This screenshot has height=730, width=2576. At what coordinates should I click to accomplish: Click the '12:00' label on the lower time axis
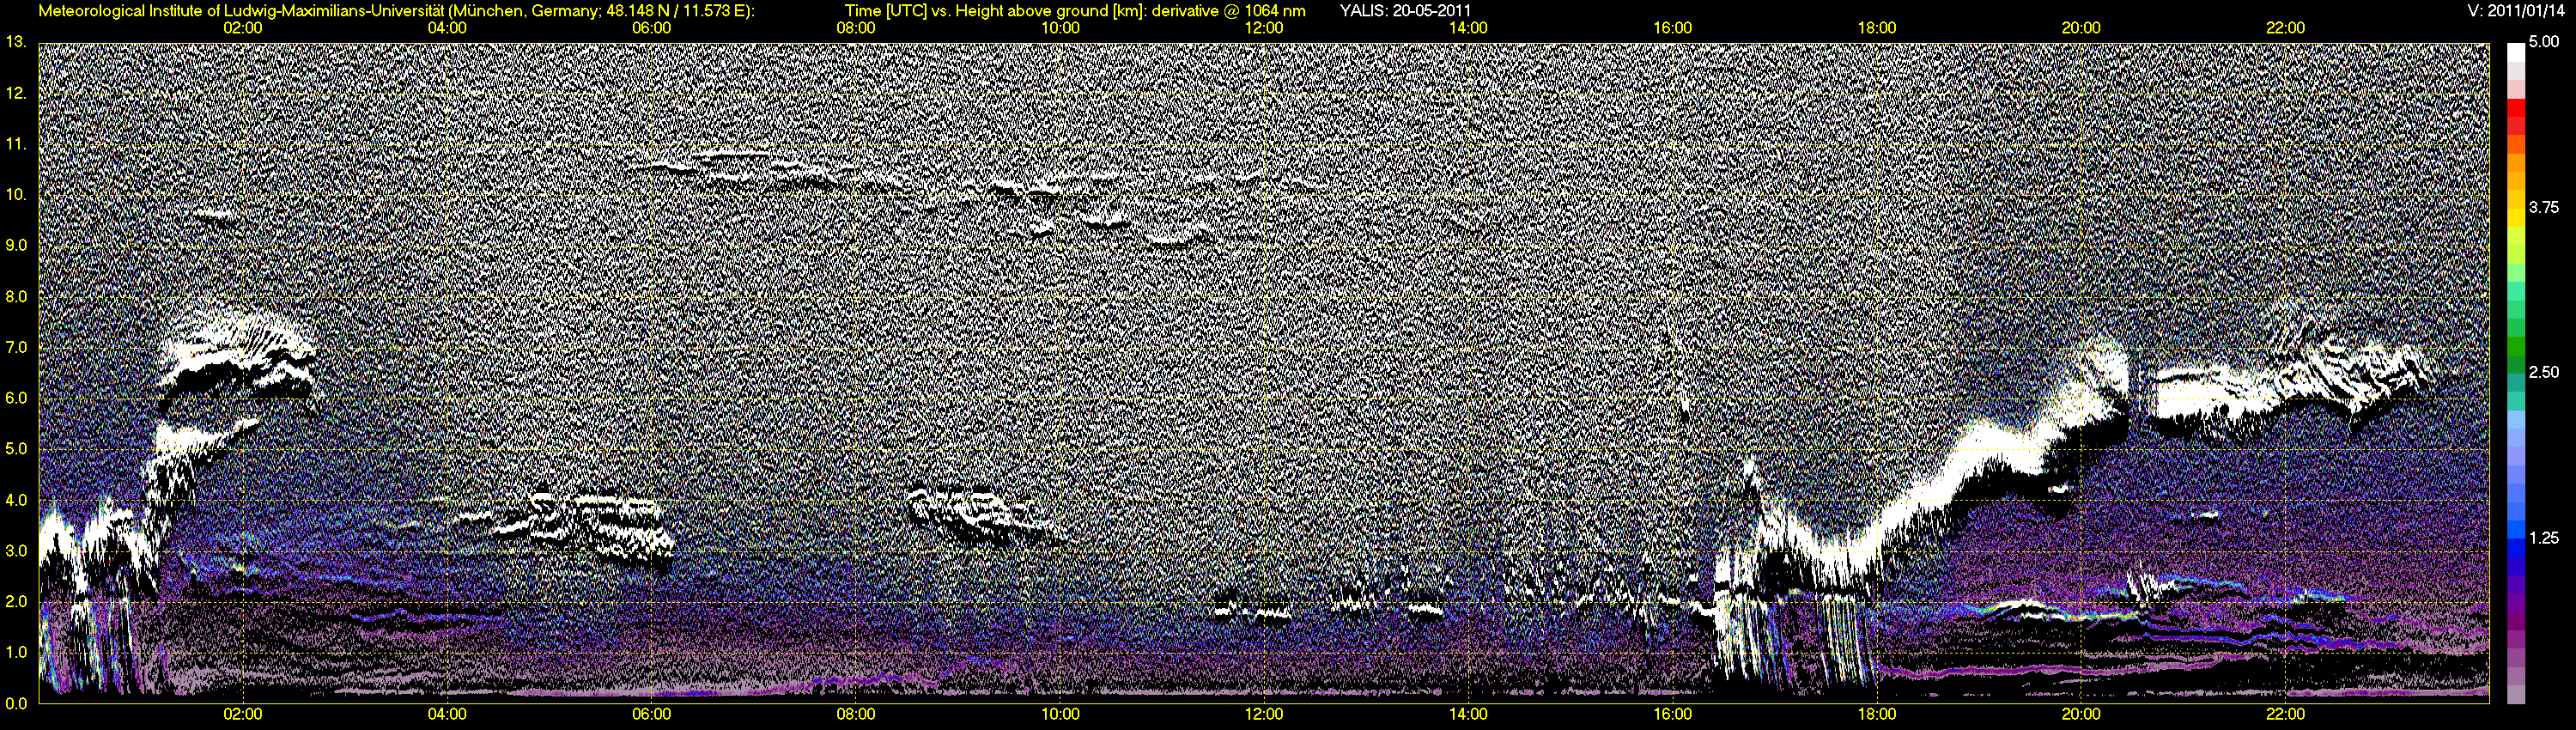(x=1264, y=714)
